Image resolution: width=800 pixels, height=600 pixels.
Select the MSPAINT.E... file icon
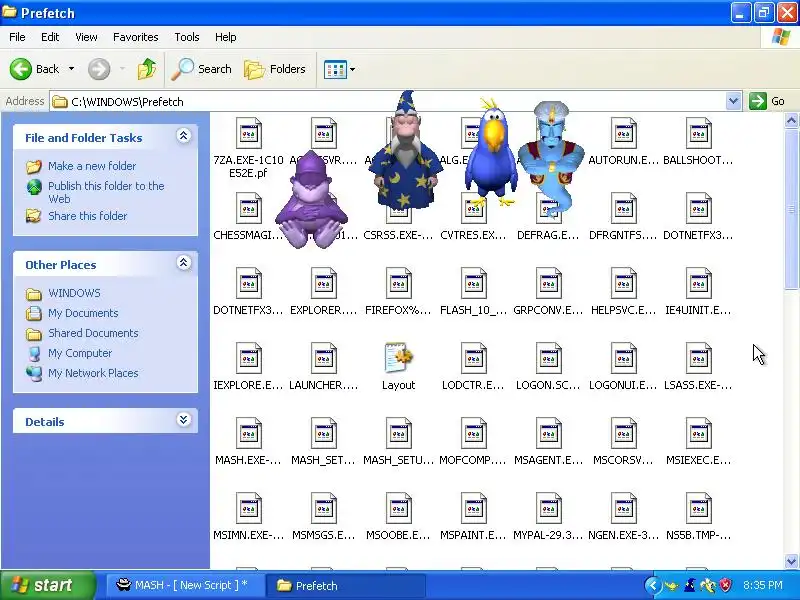[x=473, y=509]
